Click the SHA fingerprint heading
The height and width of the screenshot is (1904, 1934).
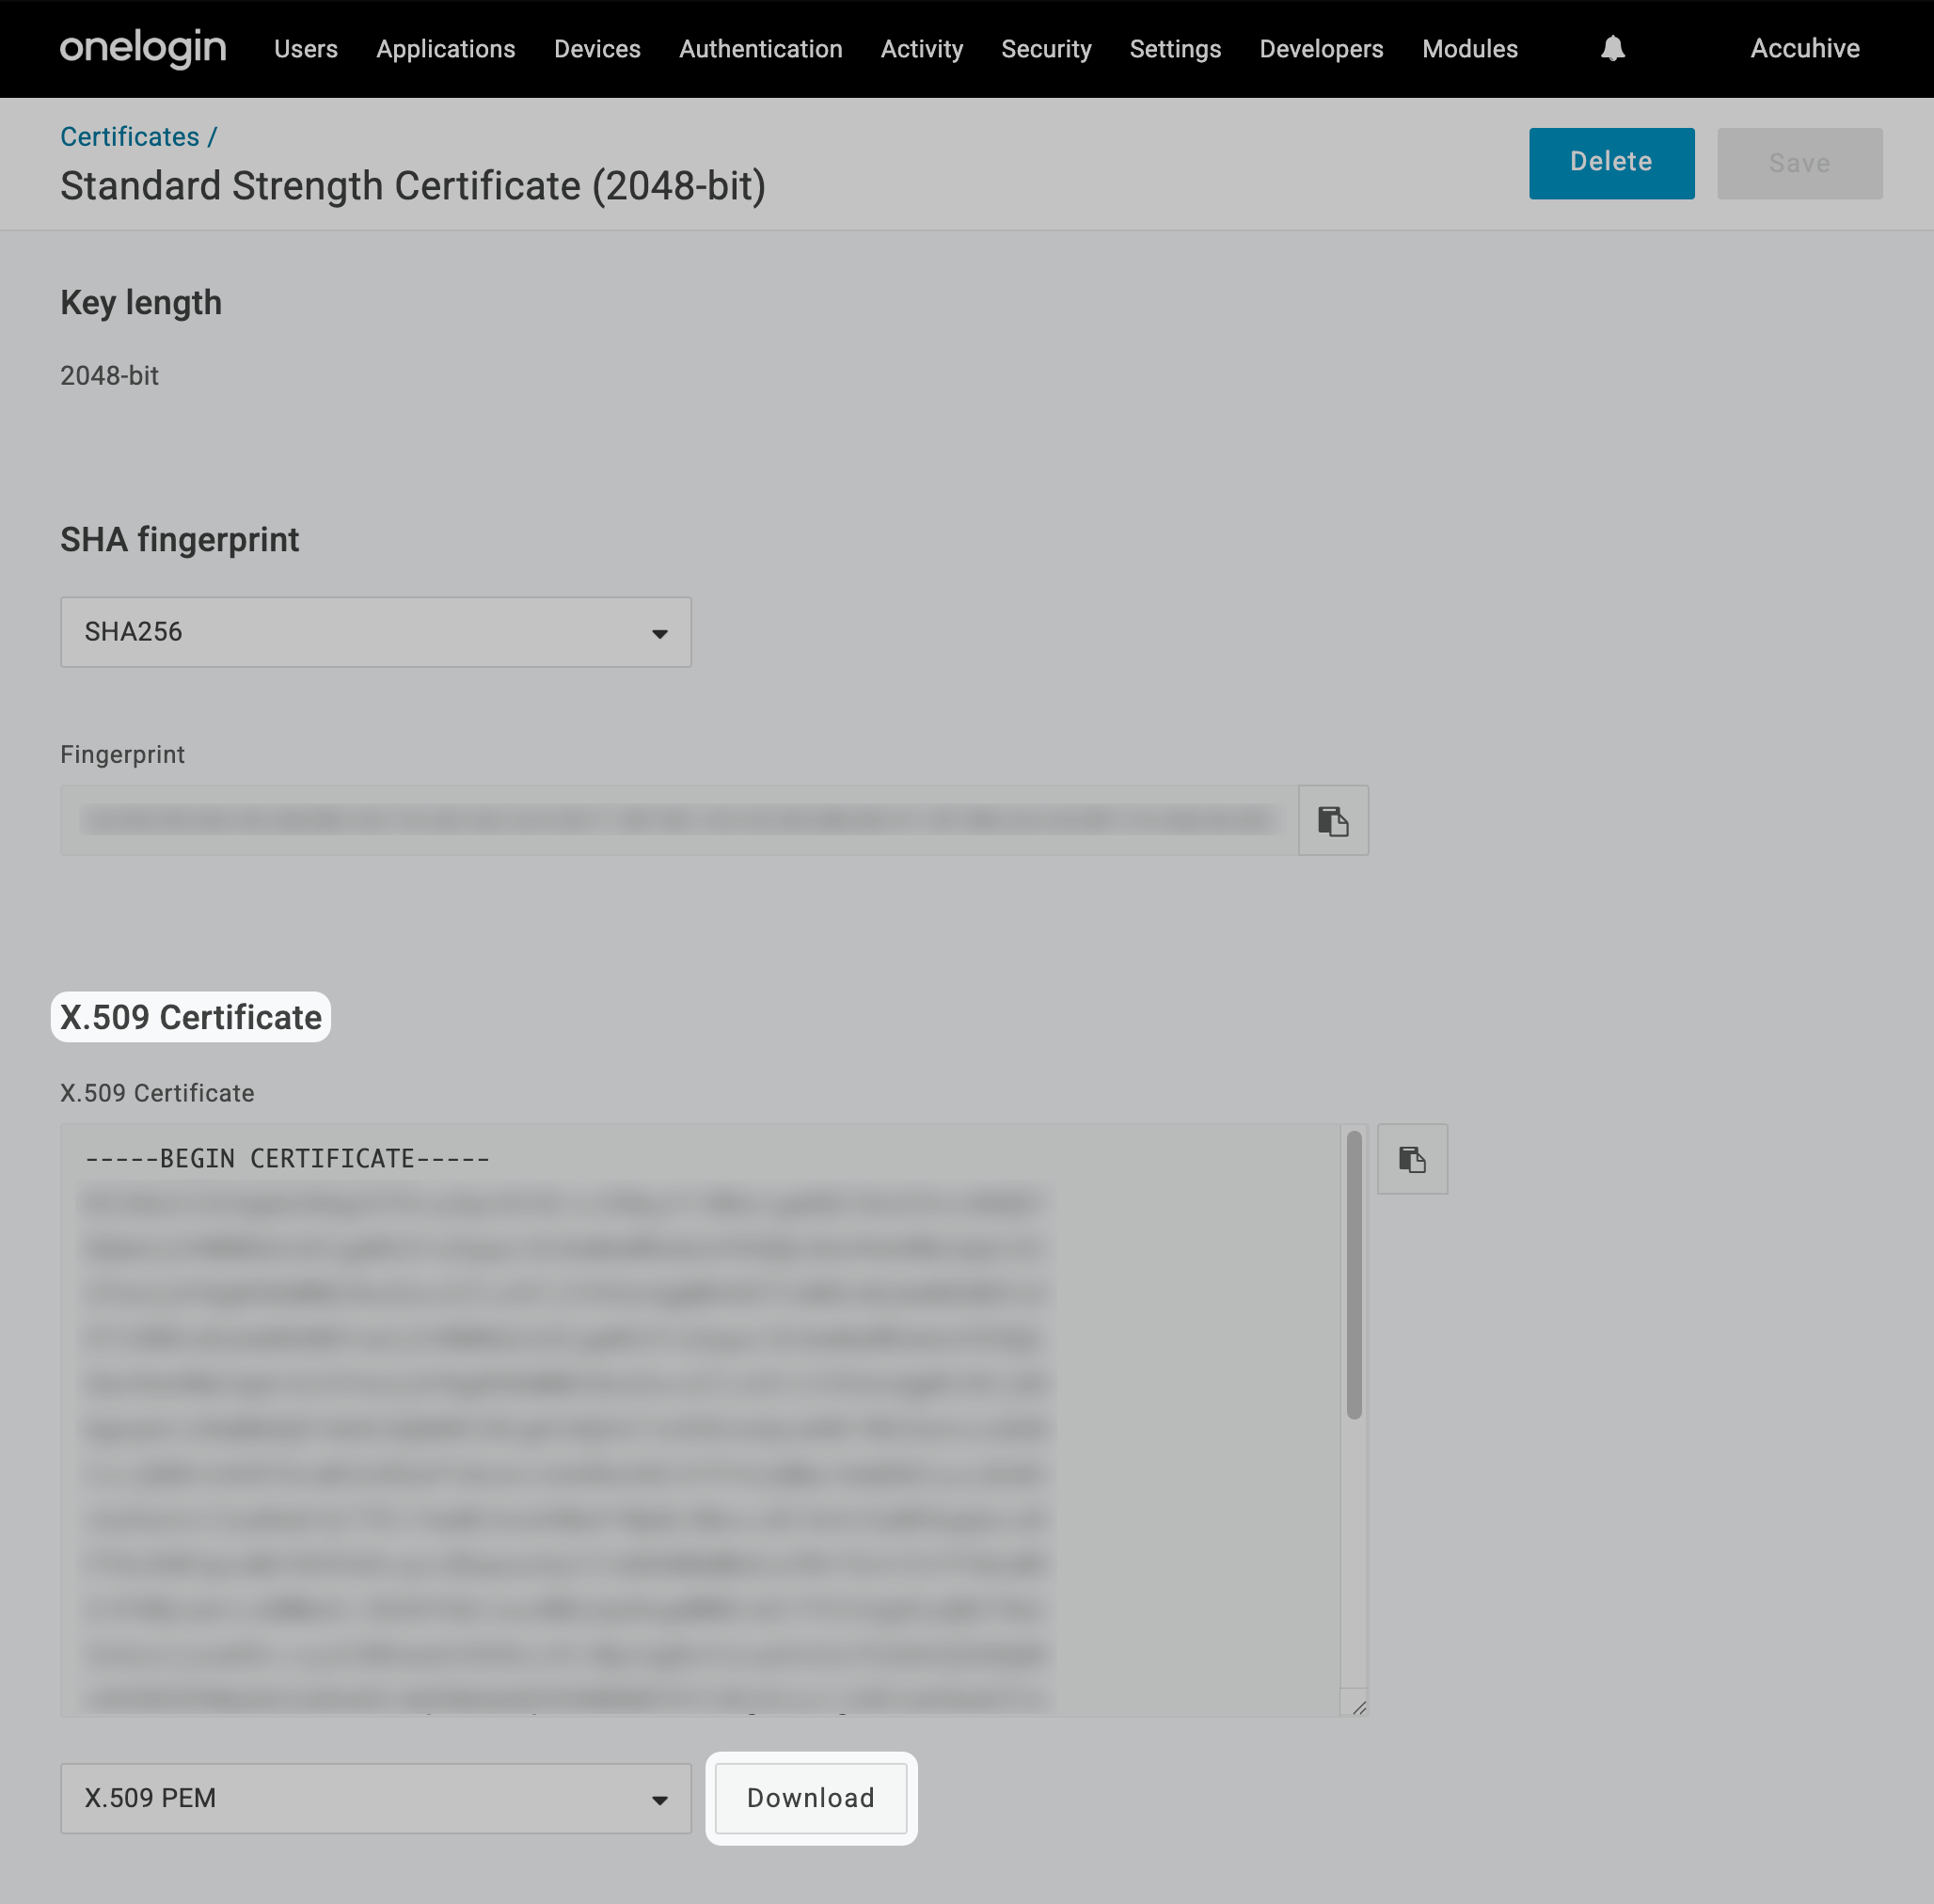click(180, 540)
